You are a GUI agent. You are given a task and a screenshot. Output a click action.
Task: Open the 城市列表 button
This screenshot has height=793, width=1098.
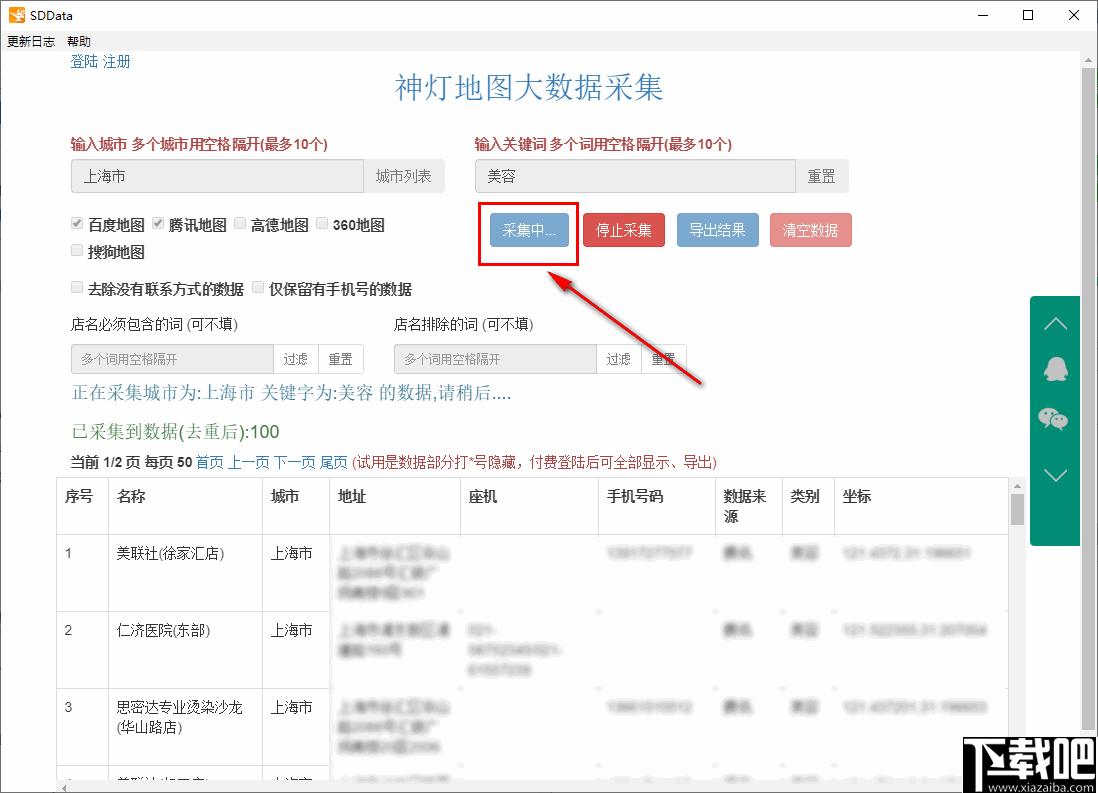pos(403,176)
